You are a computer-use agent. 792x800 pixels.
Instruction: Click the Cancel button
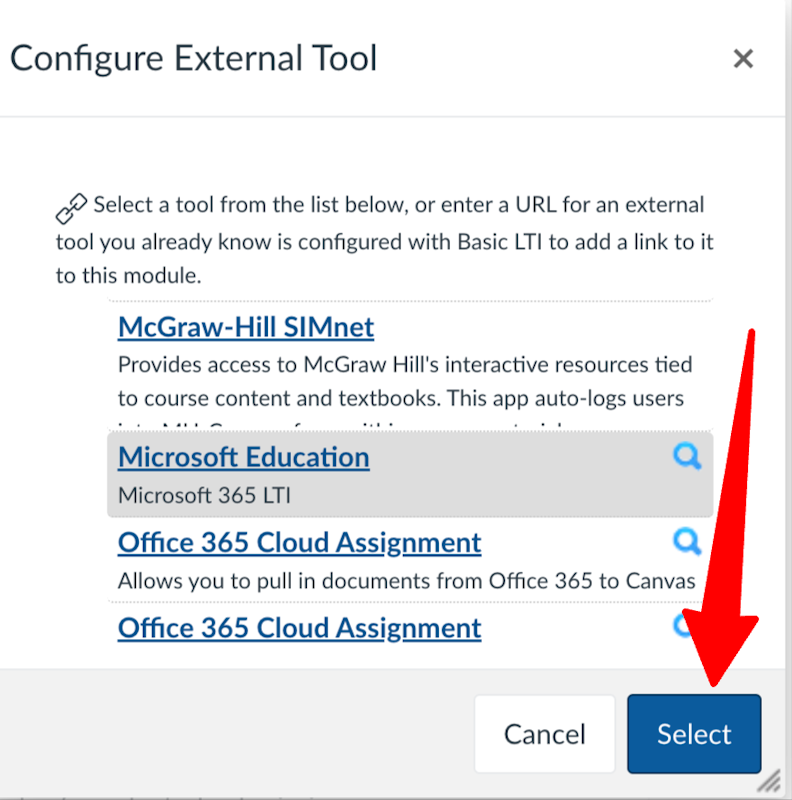[544, 734]
